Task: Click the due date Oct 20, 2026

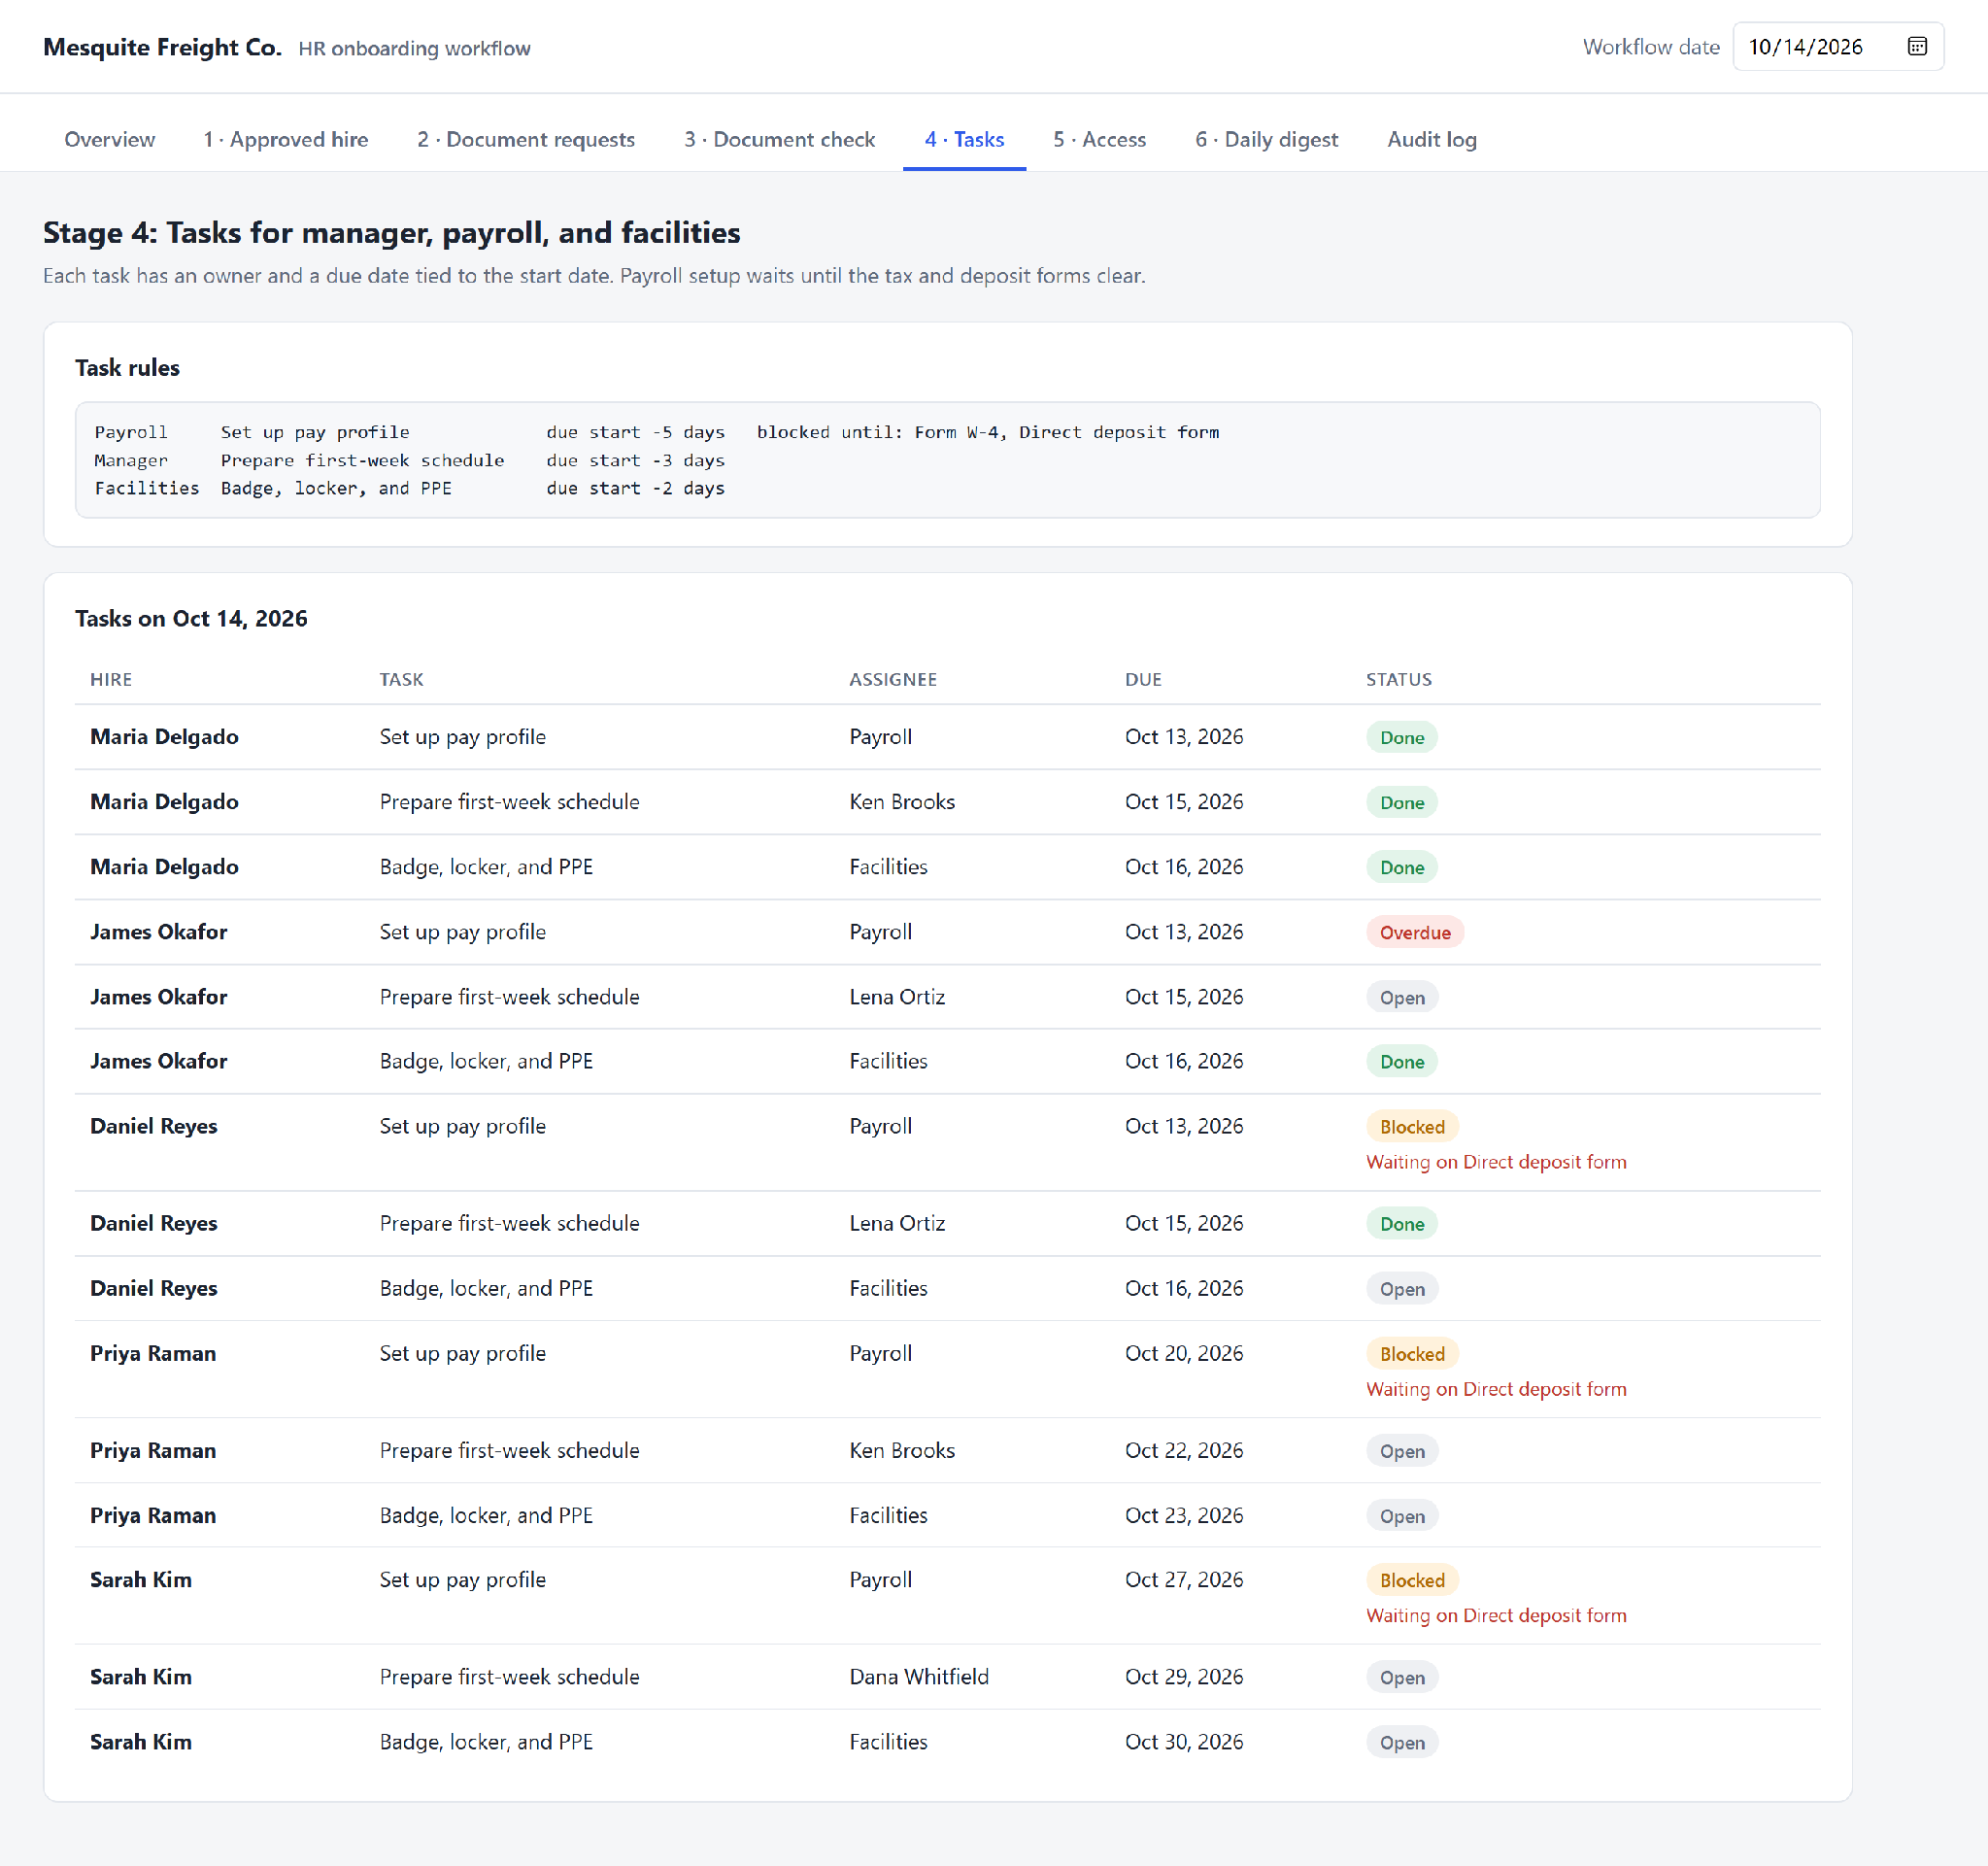Action: (1183, 1352)
